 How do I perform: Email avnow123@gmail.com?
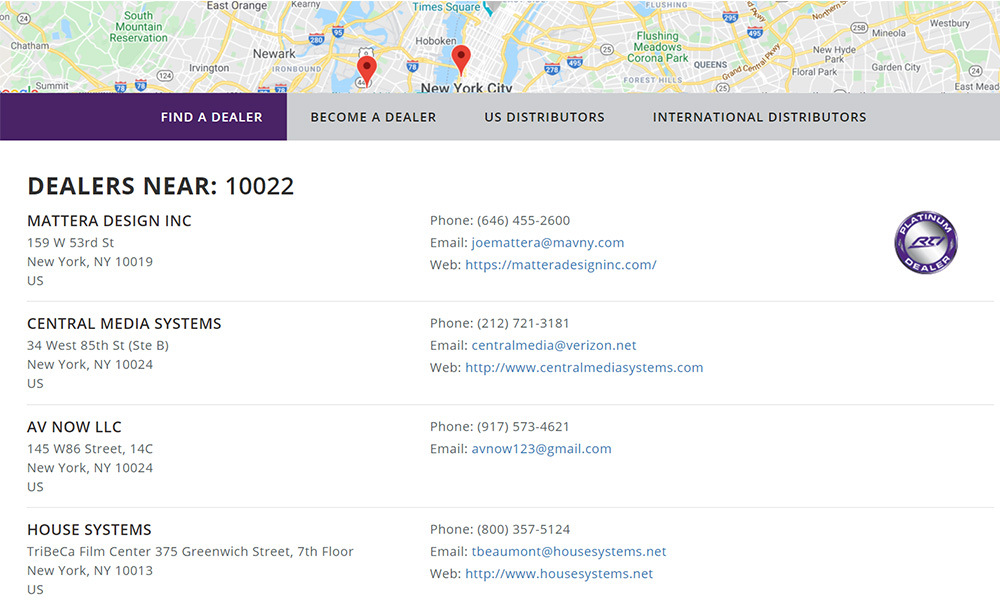(541, 449)
